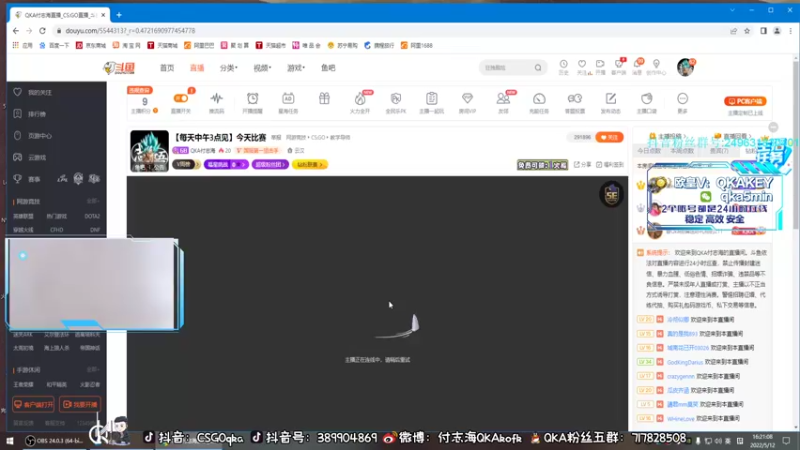The image size is (800, 450).
Task: Reload the page in the Chrome toolbar
Action: click(x=42, y=31)
